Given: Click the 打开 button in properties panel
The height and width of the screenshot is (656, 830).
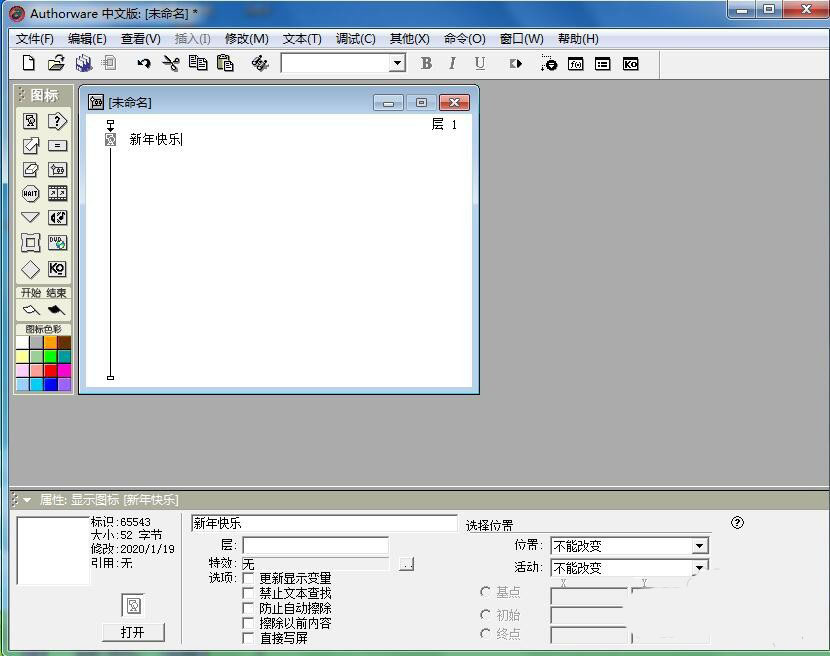Looking at the screenshot, I should [133, 633].
